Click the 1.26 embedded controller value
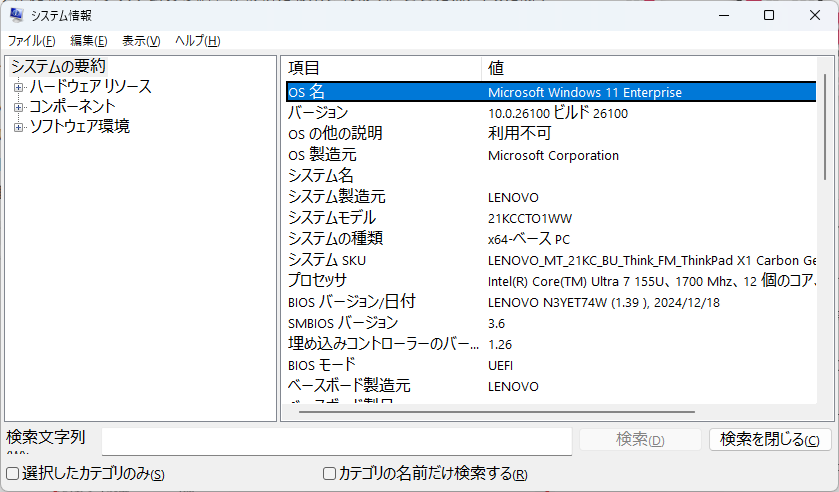Screen dimensions: 839x492 click(x=500, y=344)
